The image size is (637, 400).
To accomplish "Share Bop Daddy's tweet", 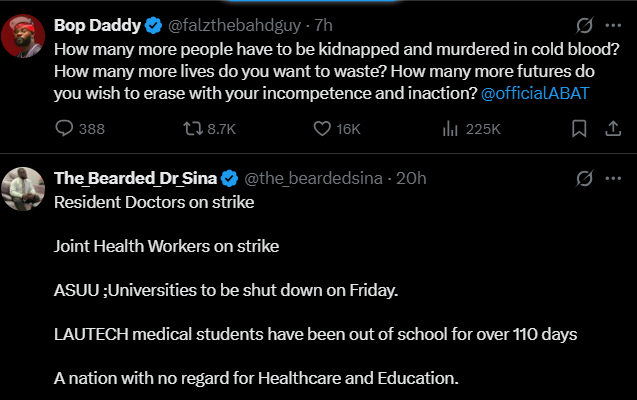I will click(x=612, y=128).
